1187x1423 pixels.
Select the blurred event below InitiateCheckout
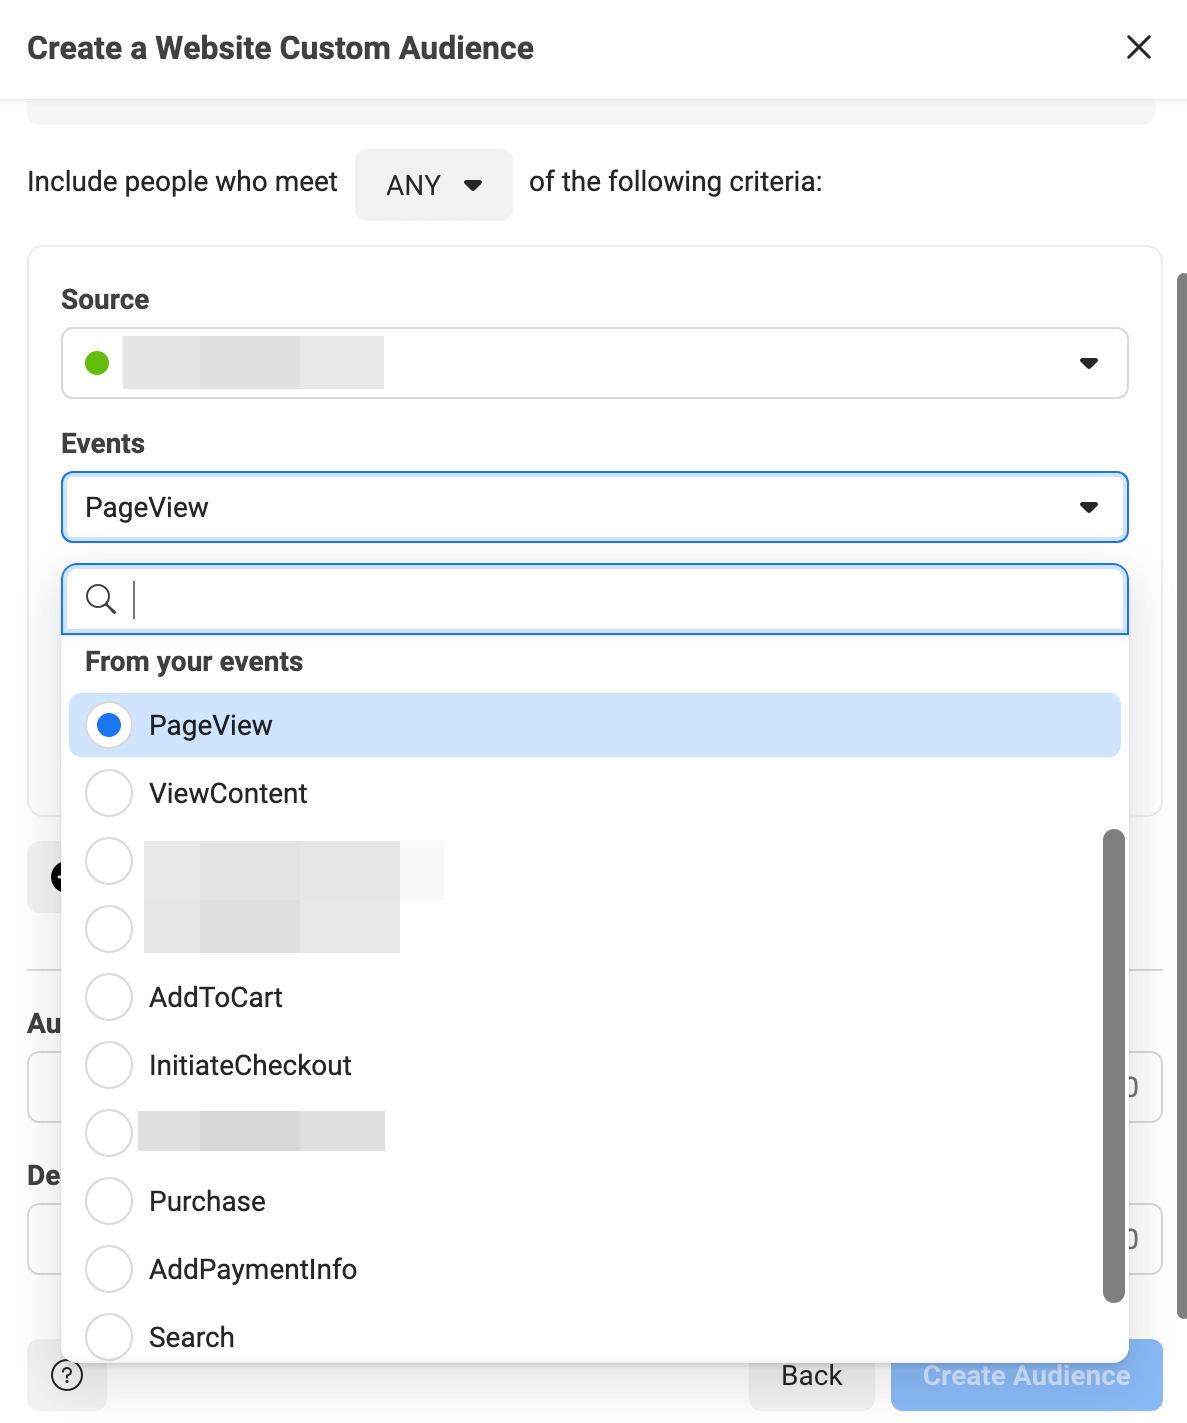pos(109,1133)
